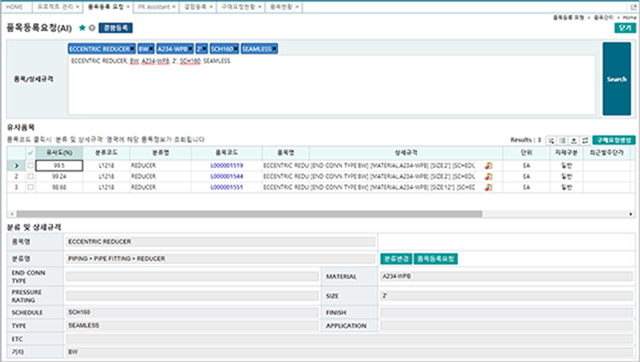Remove the 2" size tag with its x
Viewport: 640px width, 362px height.
pos(204,49)
